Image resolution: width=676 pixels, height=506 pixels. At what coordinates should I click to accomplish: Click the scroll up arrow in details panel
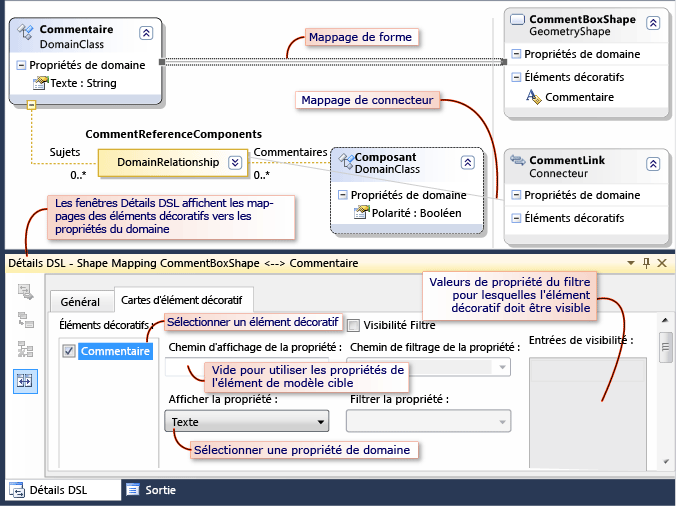[665, 320]
